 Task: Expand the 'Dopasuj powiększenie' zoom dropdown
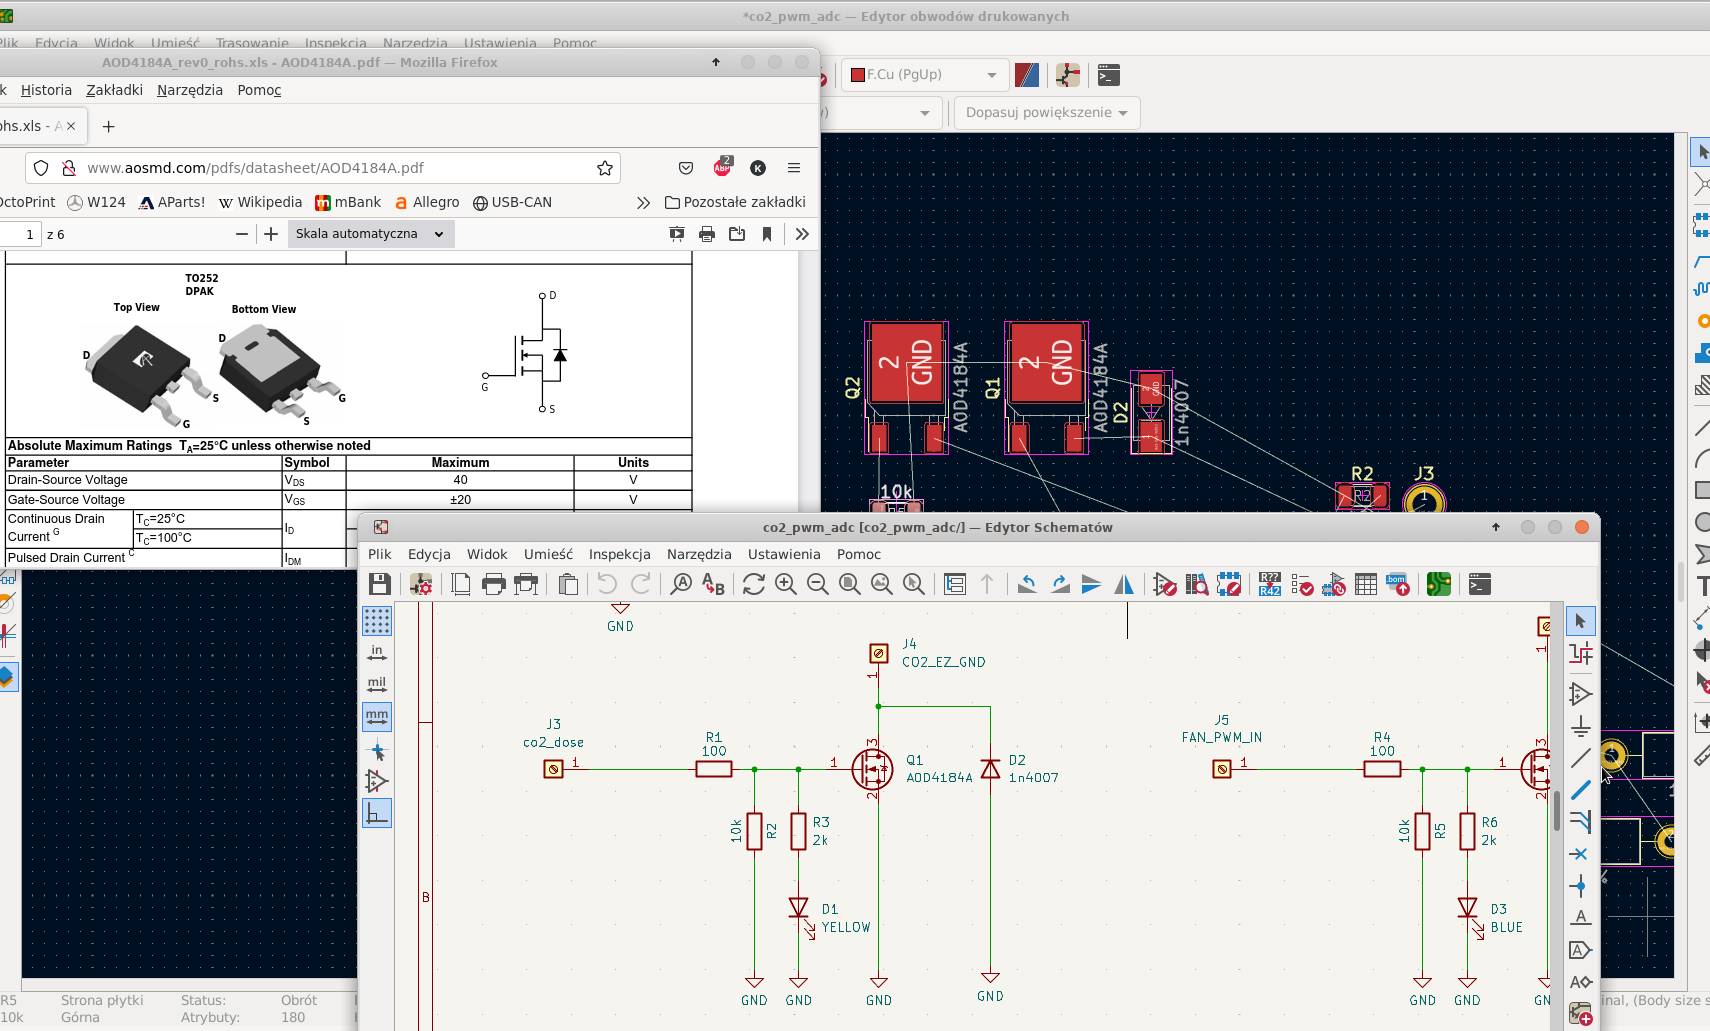click(1046, 113)
